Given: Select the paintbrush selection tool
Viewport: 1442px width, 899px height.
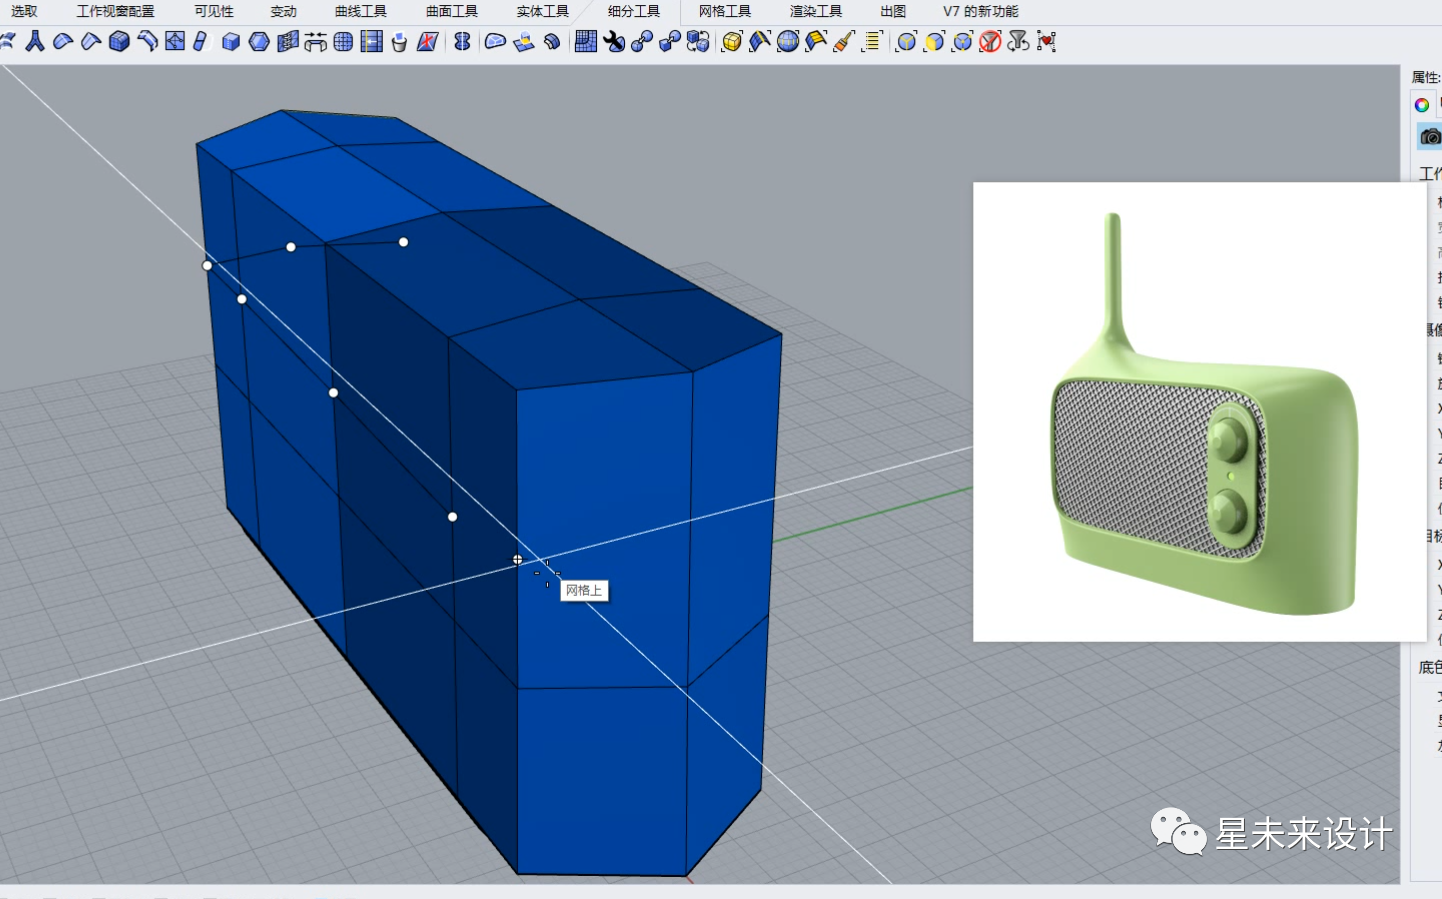Looking at the screenshot, I should point(844,41).
